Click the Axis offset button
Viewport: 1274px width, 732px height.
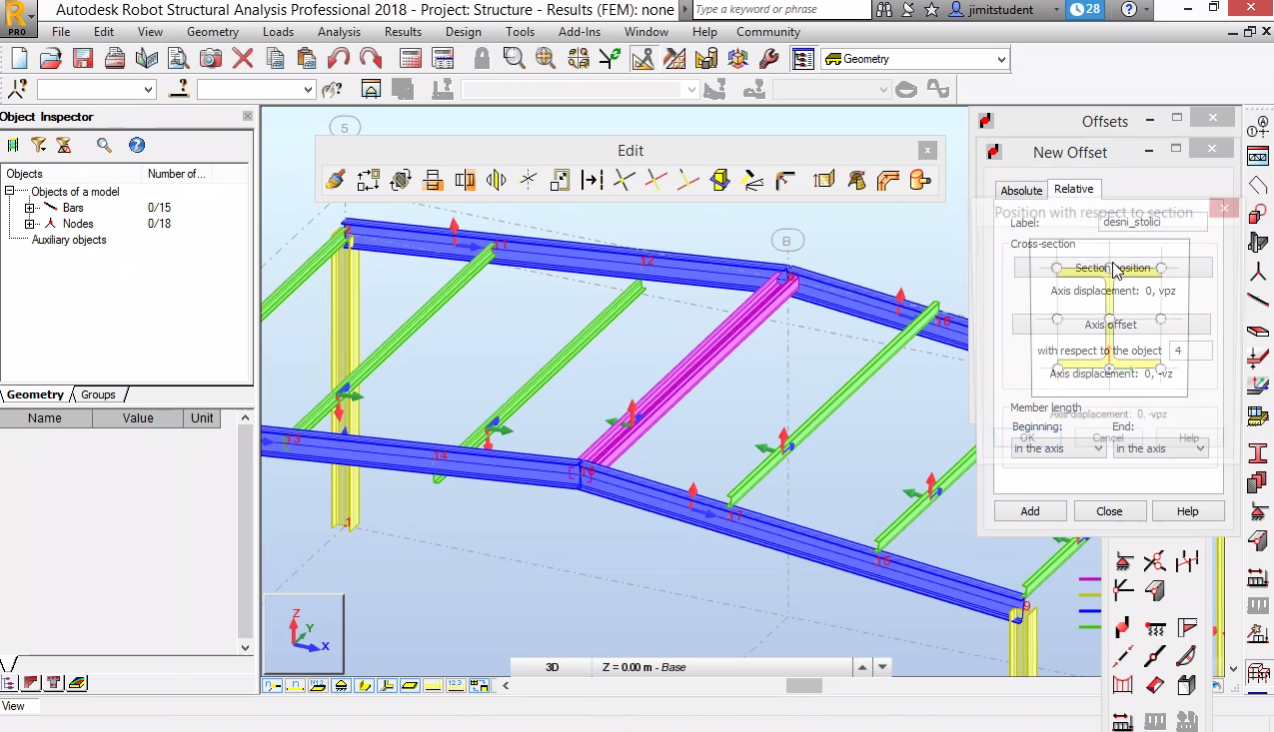[x=1111, y=324]
